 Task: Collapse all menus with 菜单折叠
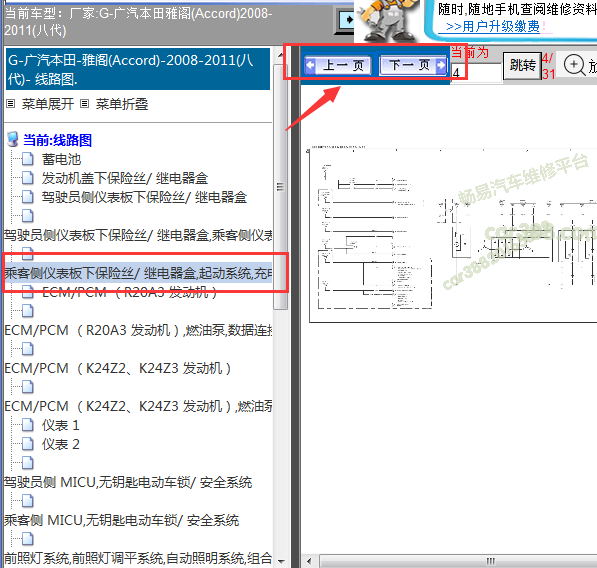(121, 104)
